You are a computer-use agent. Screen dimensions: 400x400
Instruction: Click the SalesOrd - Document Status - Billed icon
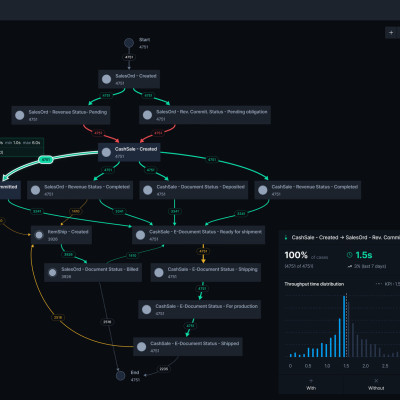click(x=52, y=272)
